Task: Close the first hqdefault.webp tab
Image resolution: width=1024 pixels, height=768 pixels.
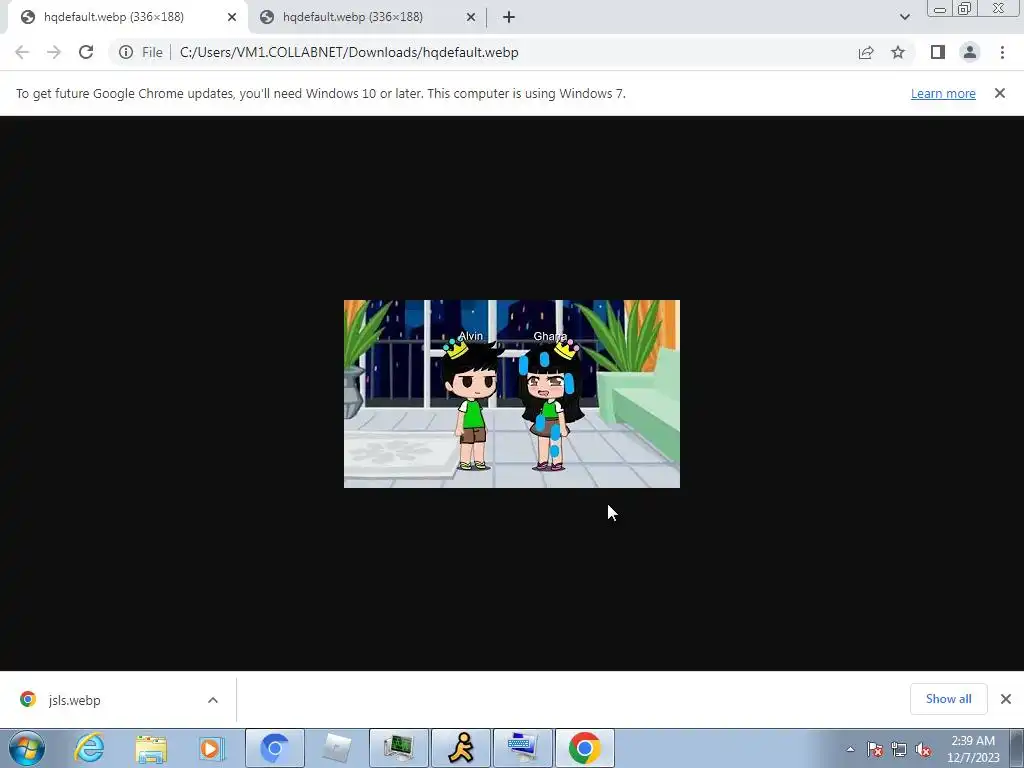Action: tap(232, 18)
